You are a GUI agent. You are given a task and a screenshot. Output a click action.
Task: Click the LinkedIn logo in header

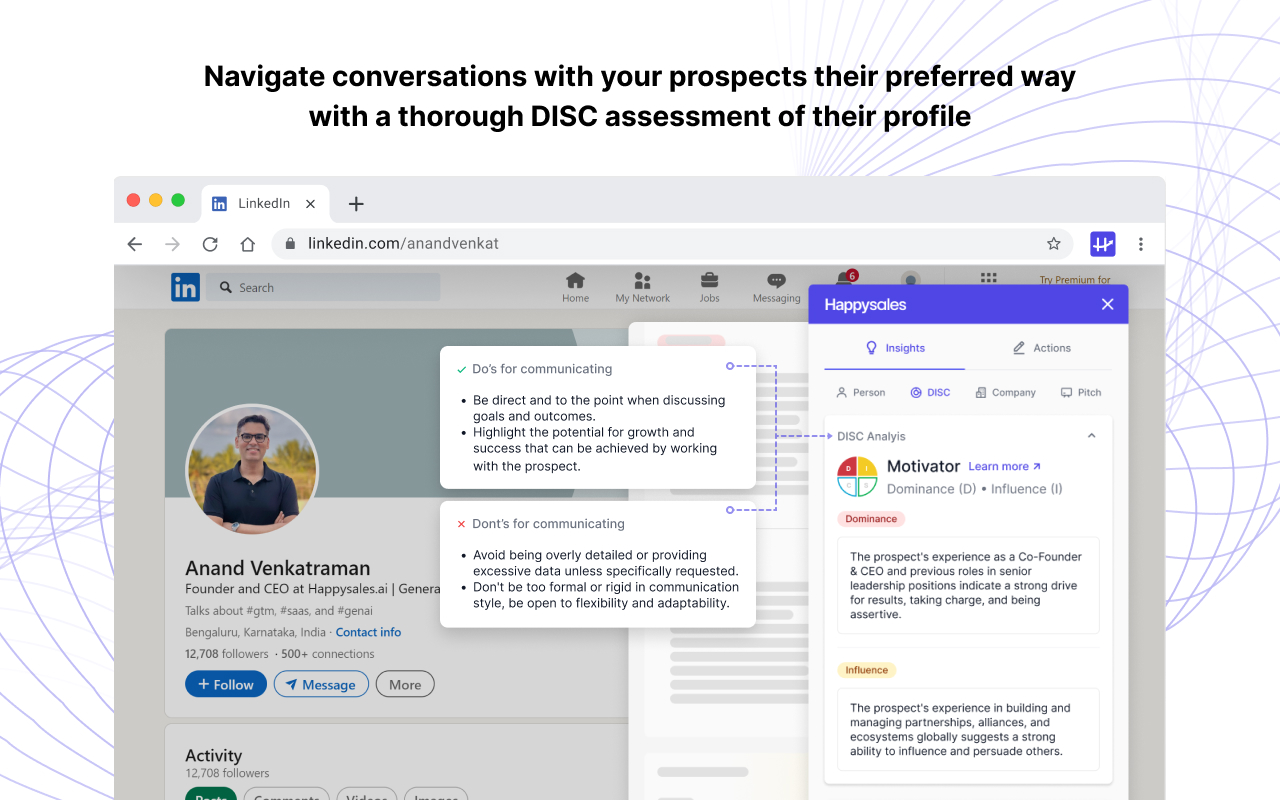pos(185,287)
